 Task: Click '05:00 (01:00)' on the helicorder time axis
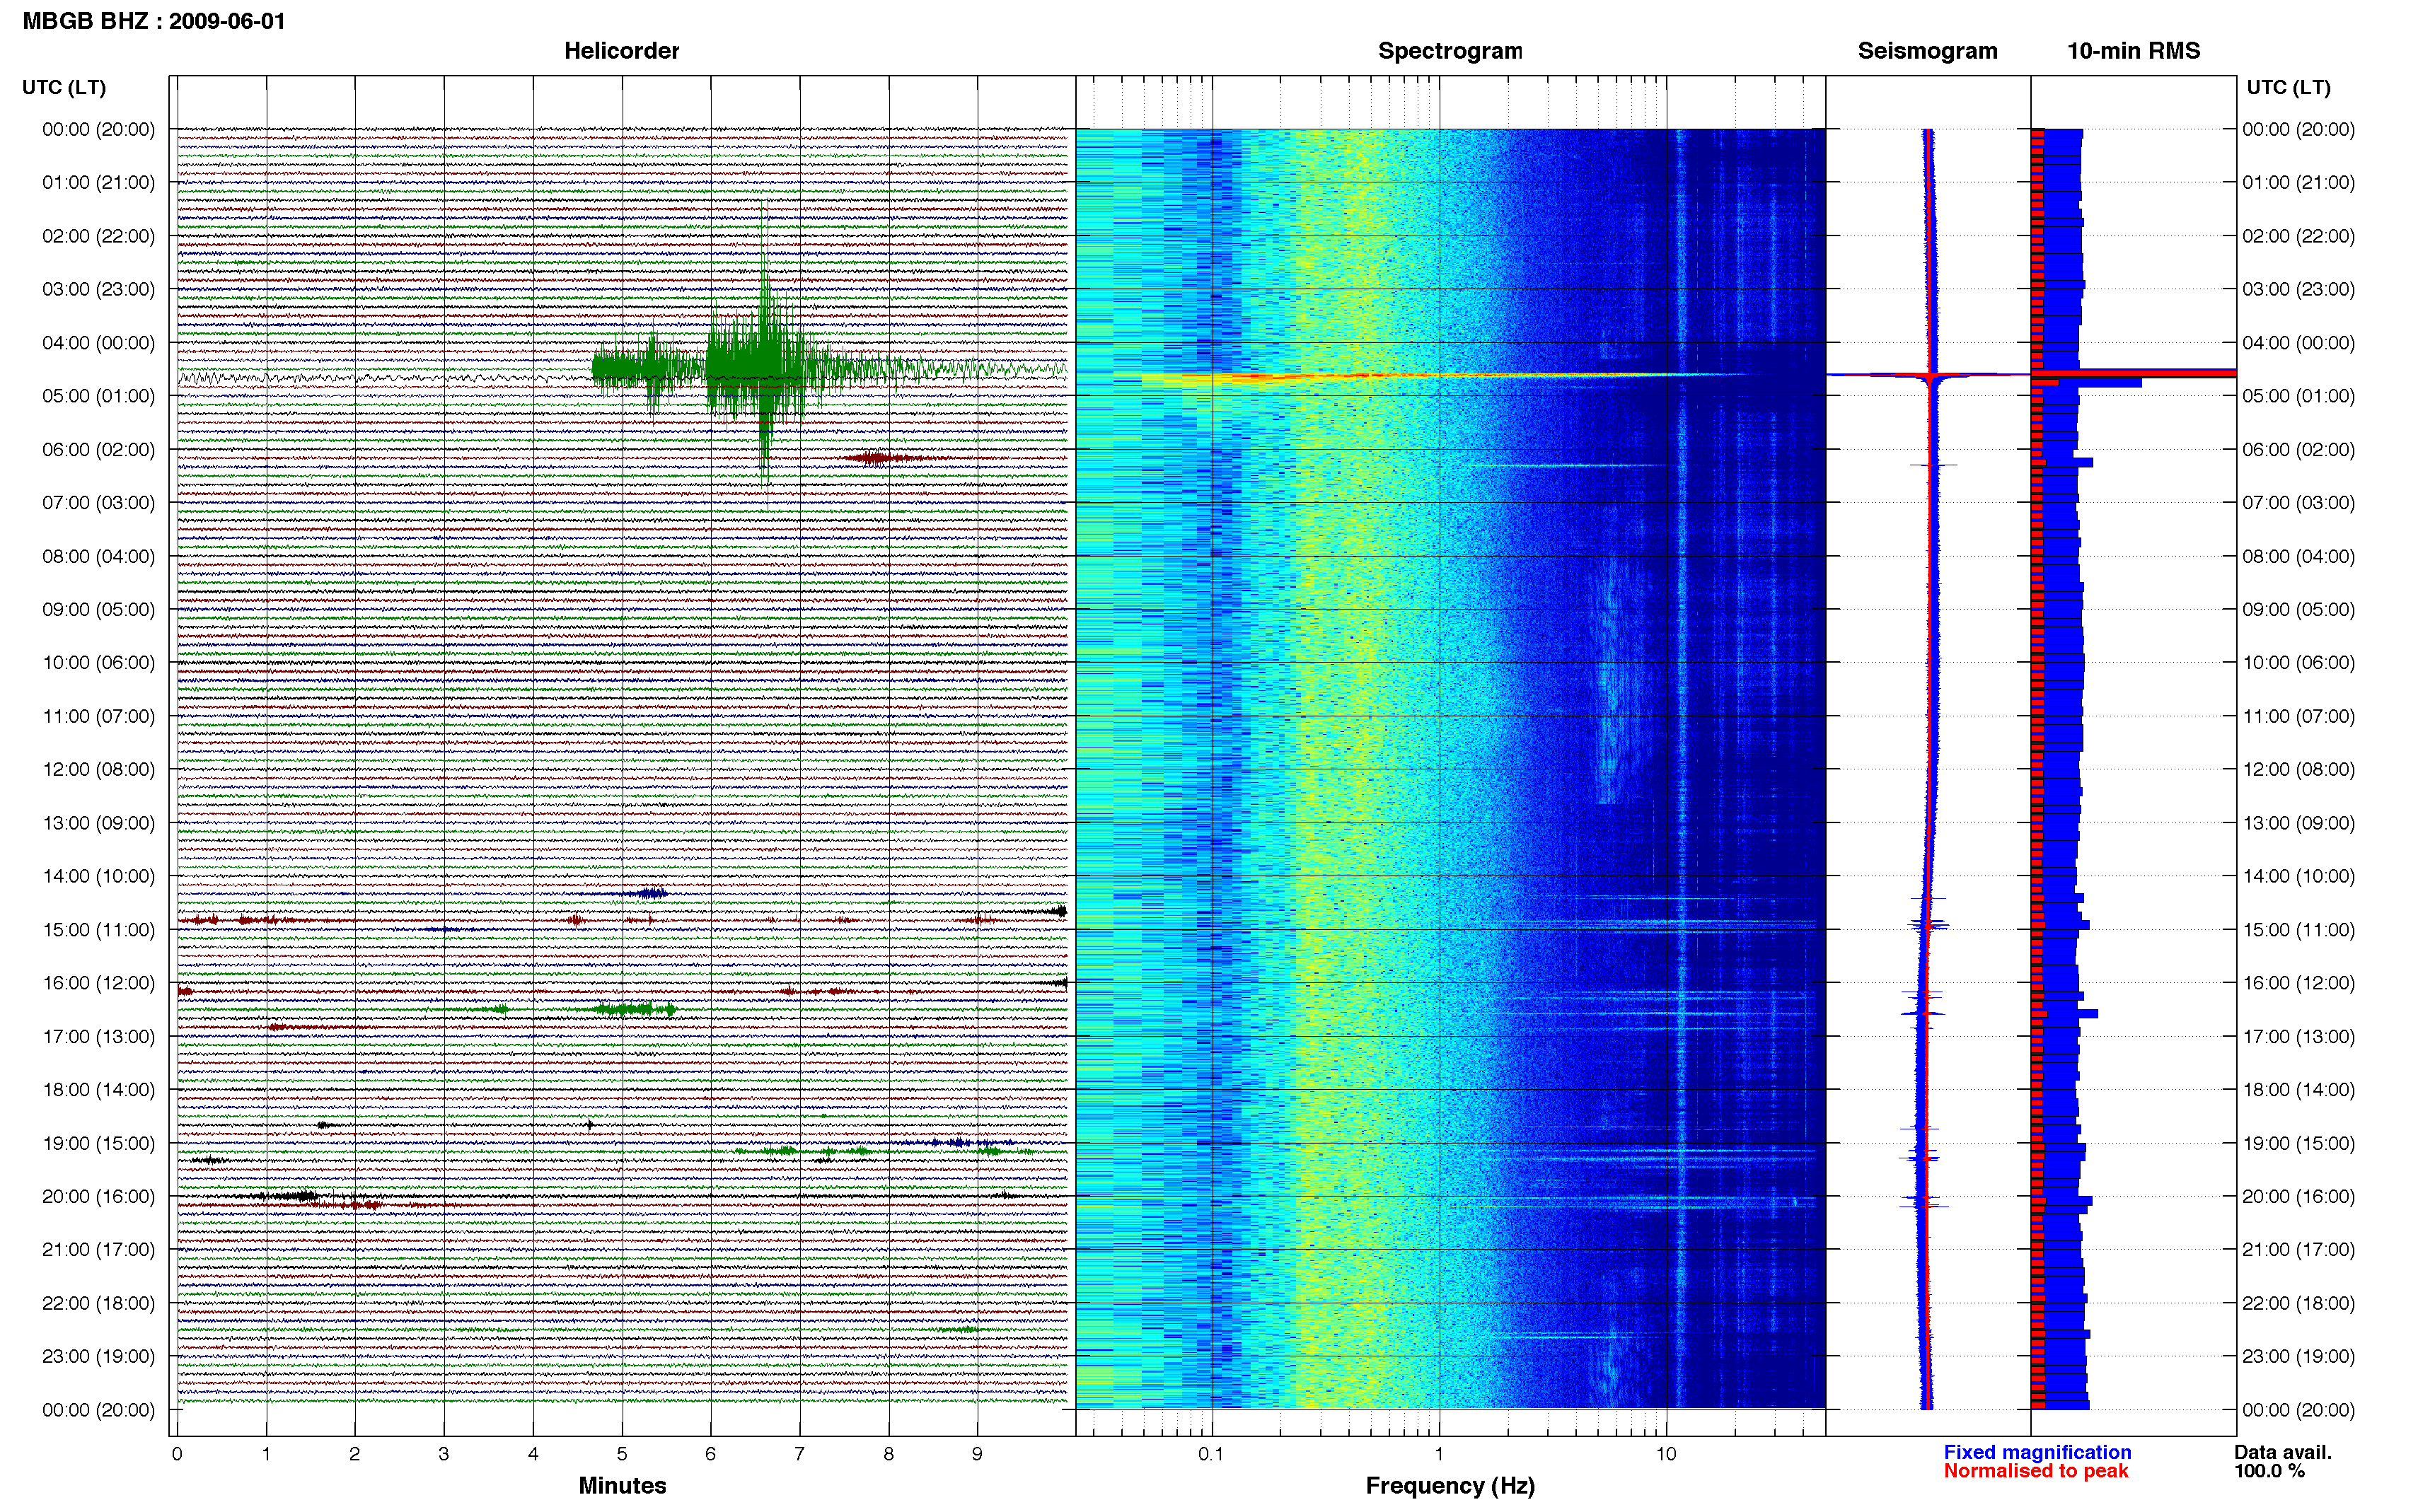click(x=98, y=396)
